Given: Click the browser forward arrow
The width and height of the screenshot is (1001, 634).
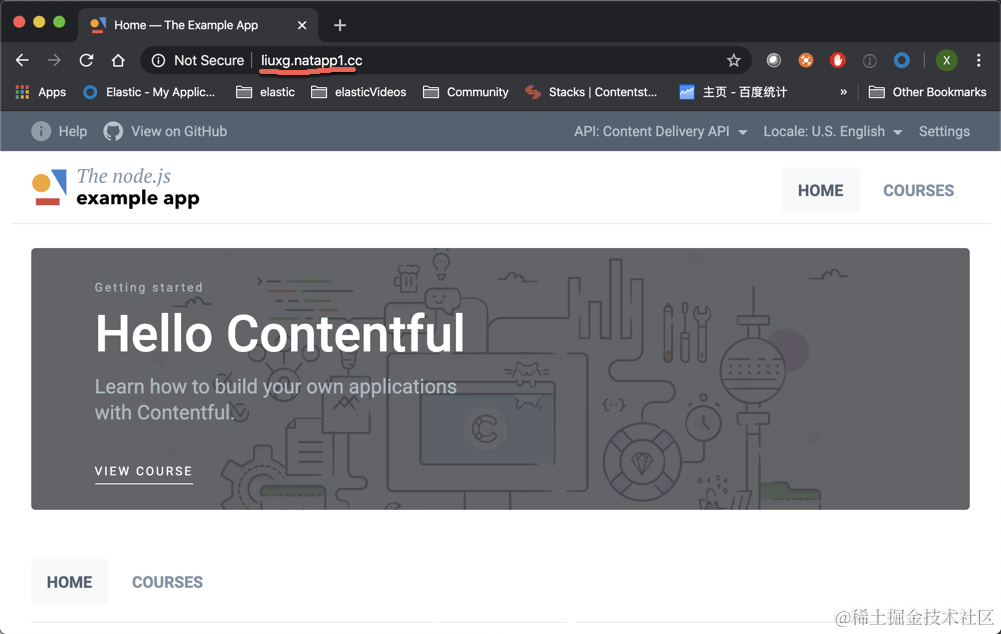Looking at the screenshot, I should tap(54, 60).
